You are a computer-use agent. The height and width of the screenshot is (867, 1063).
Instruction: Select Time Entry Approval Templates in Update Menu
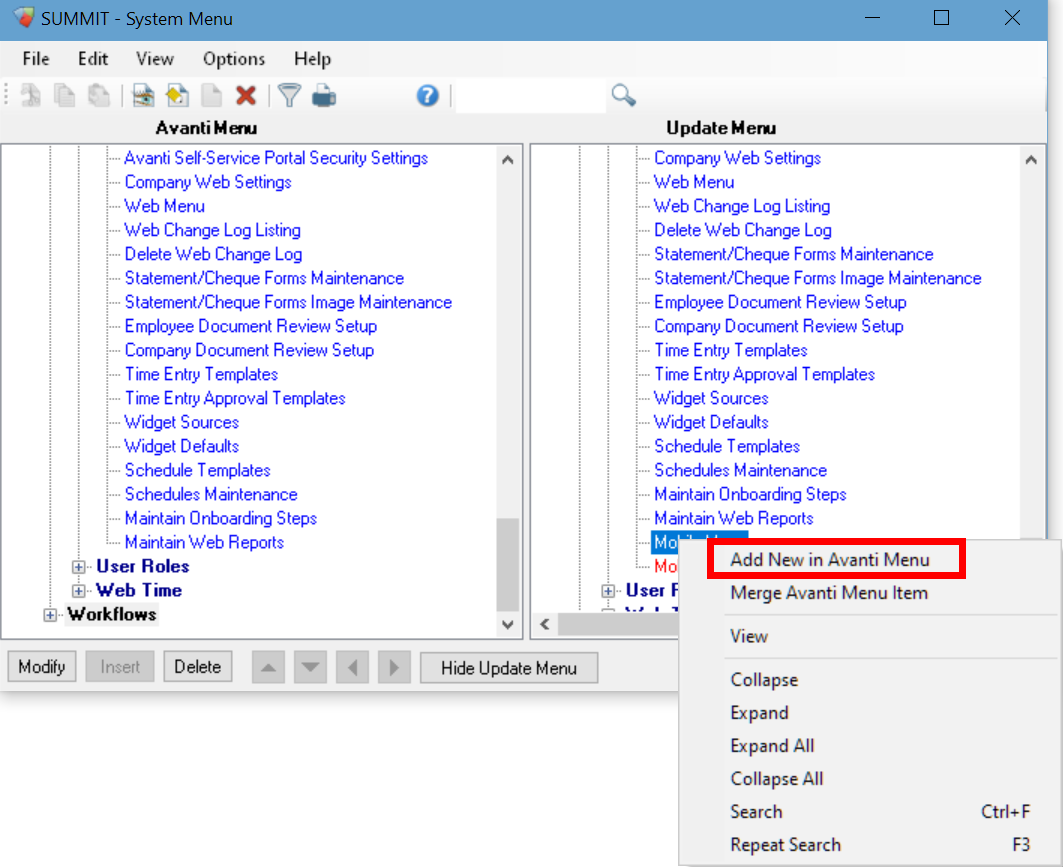(764, 375)
